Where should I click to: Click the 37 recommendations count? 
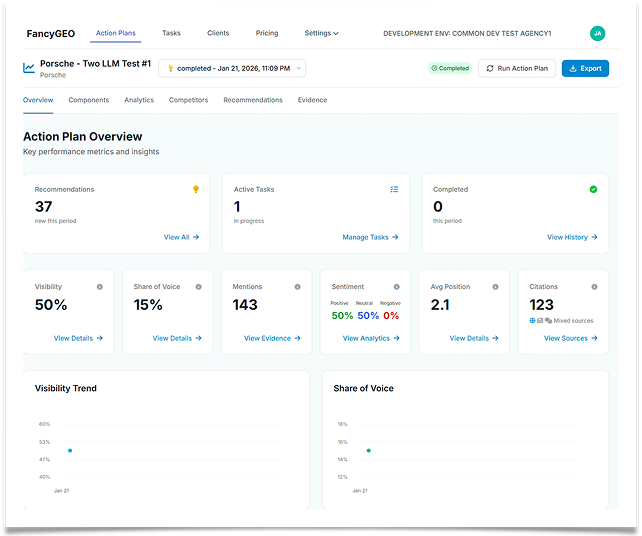(x=43, y=206)
